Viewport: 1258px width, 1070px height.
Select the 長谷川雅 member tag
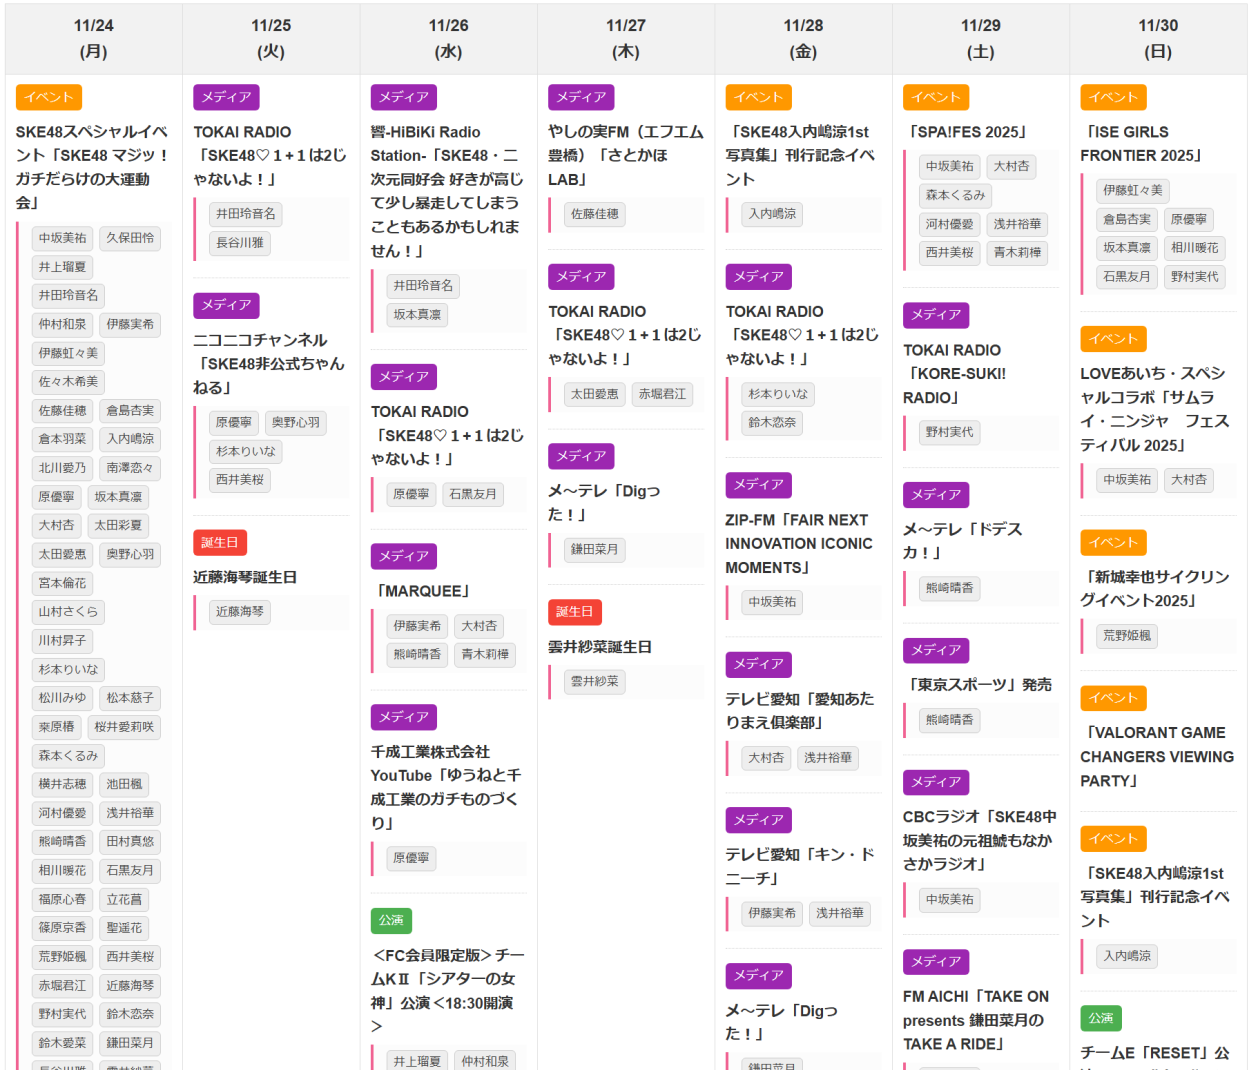tap(240, 243)
